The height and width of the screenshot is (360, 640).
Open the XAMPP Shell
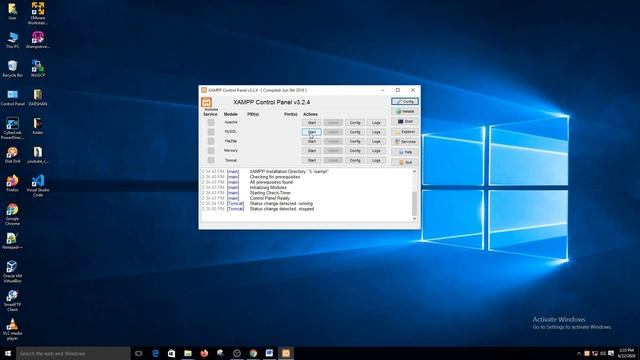[x=404, y=122]
